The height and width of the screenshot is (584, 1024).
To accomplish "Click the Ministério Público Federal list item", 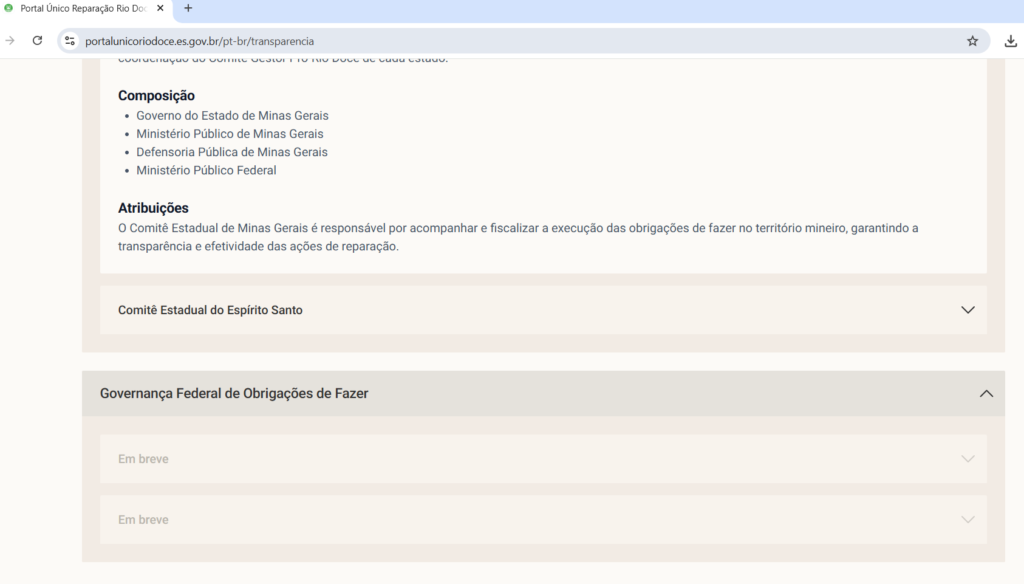I will click(206, 170).
